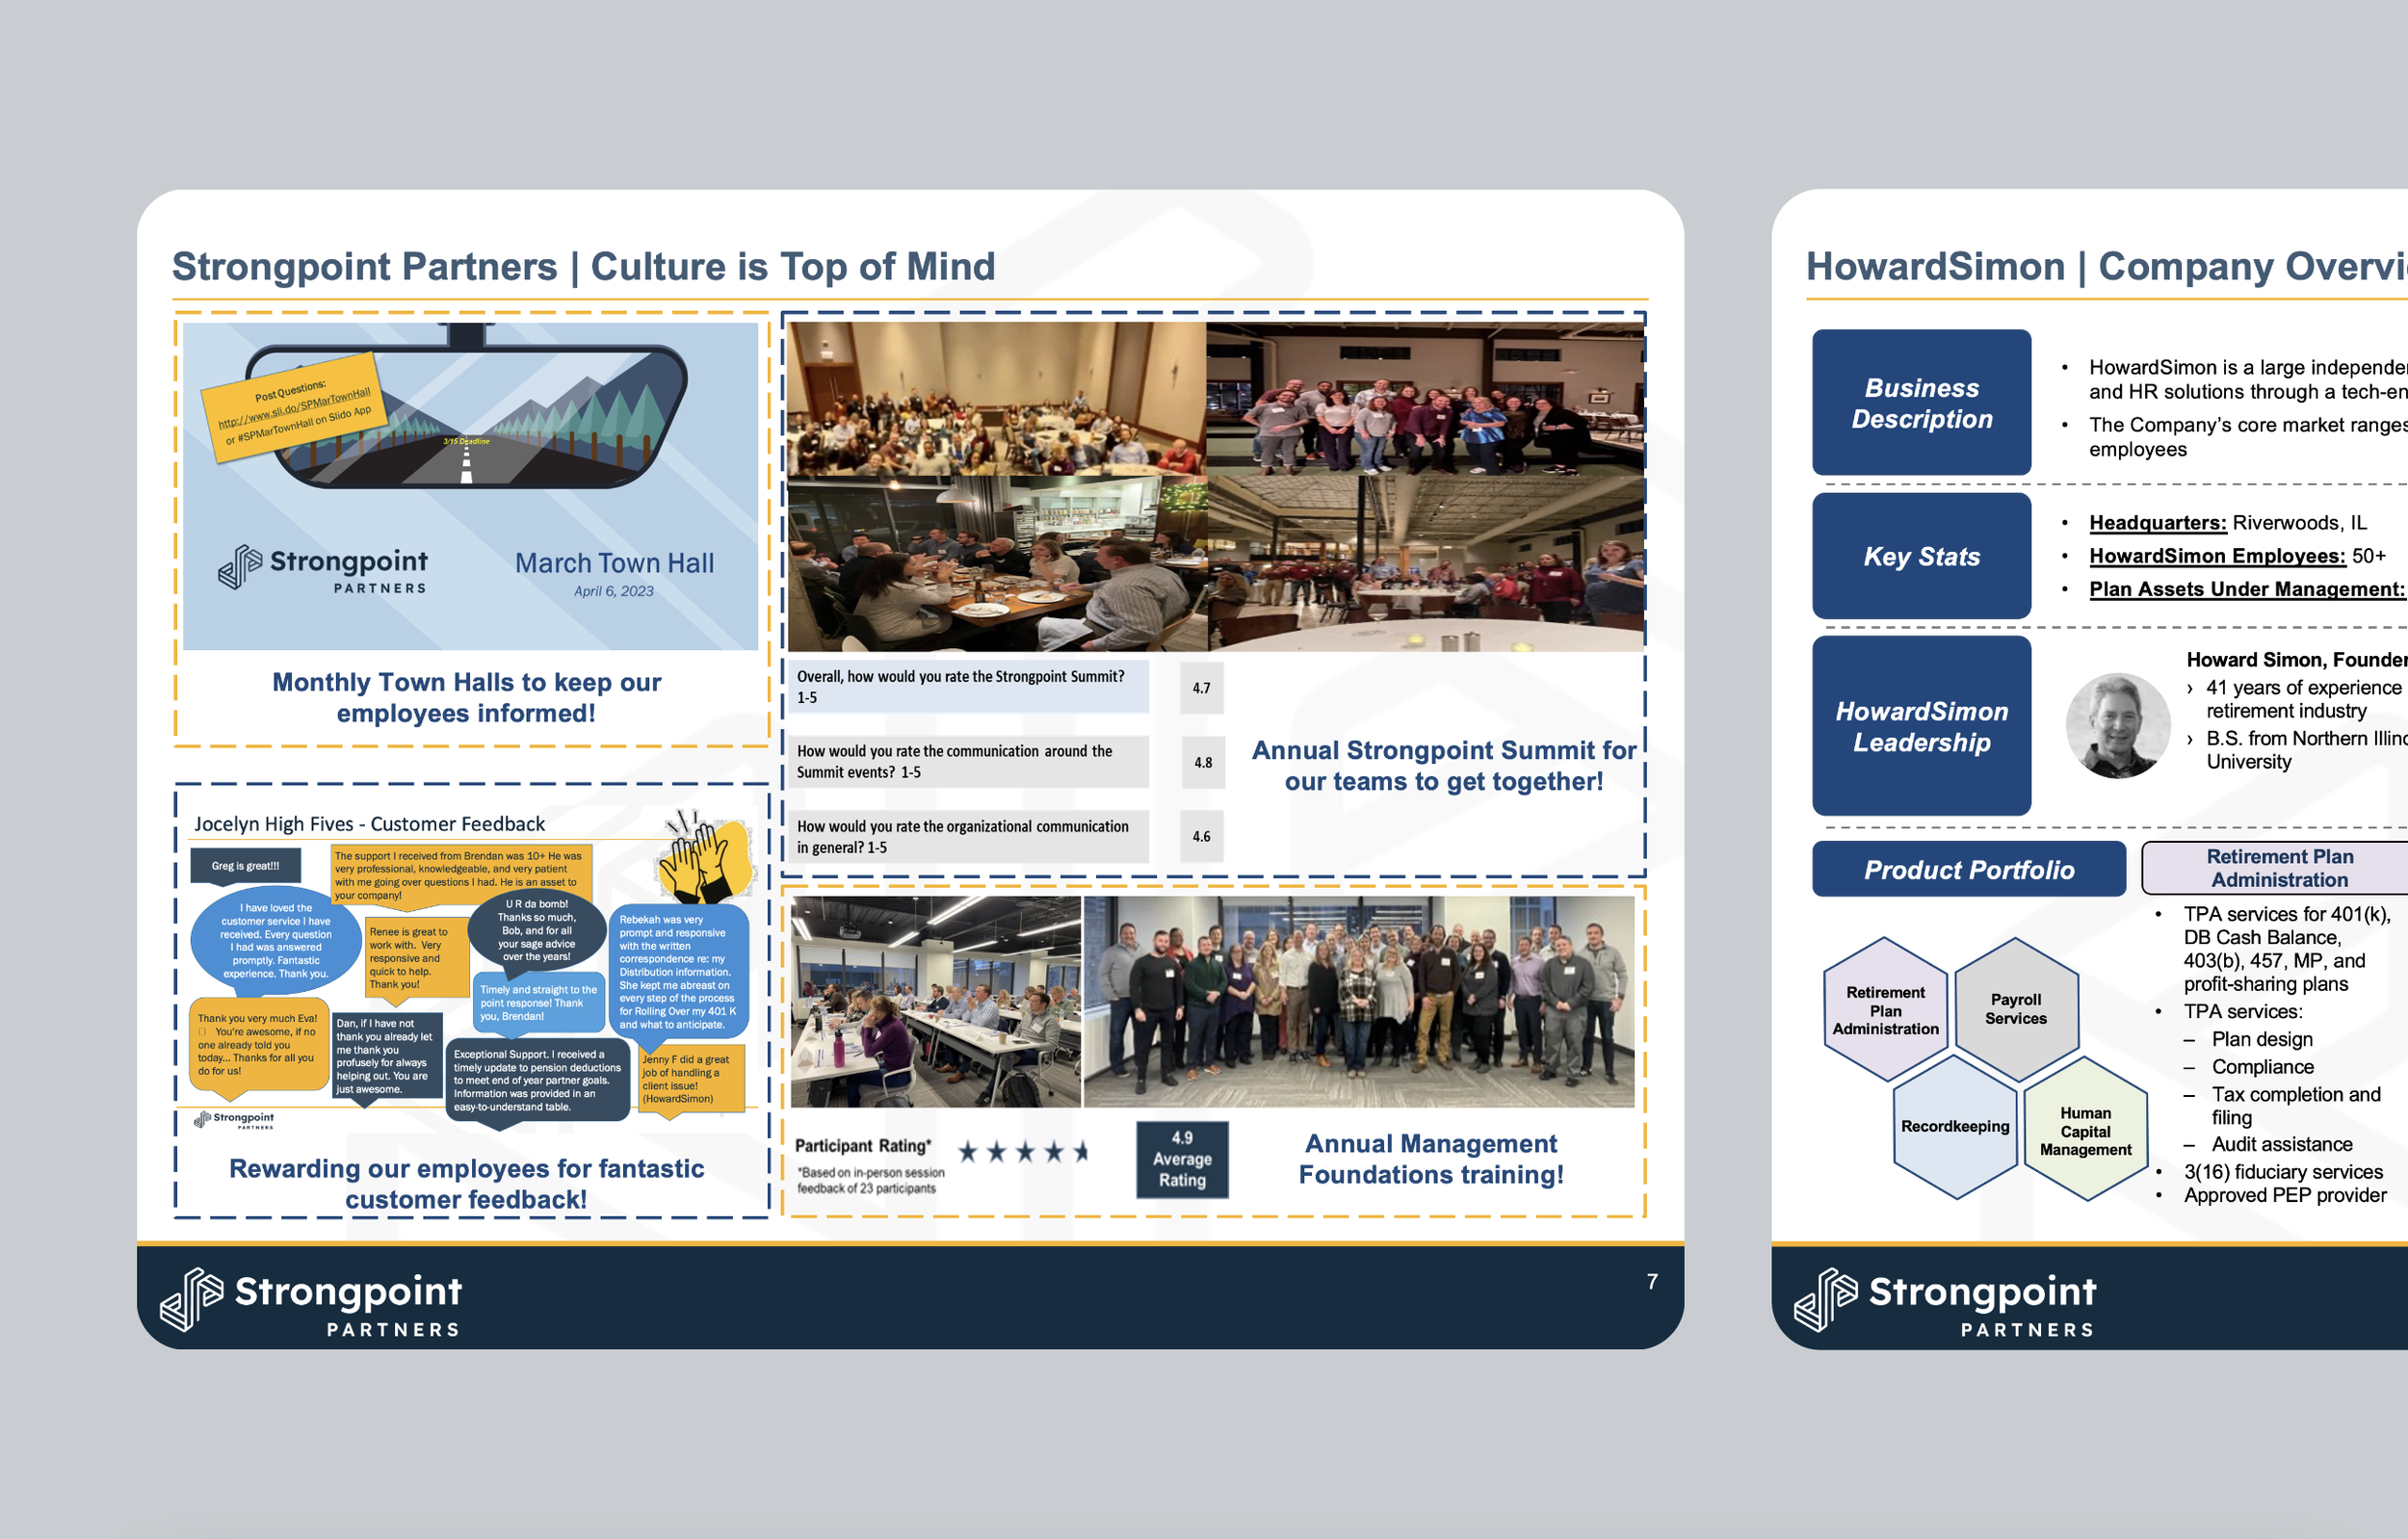Viewport: 2408px width, 1539px height.
Task: Click the 'Approved PEP provider' bullet
Action: point(2284,1195)
